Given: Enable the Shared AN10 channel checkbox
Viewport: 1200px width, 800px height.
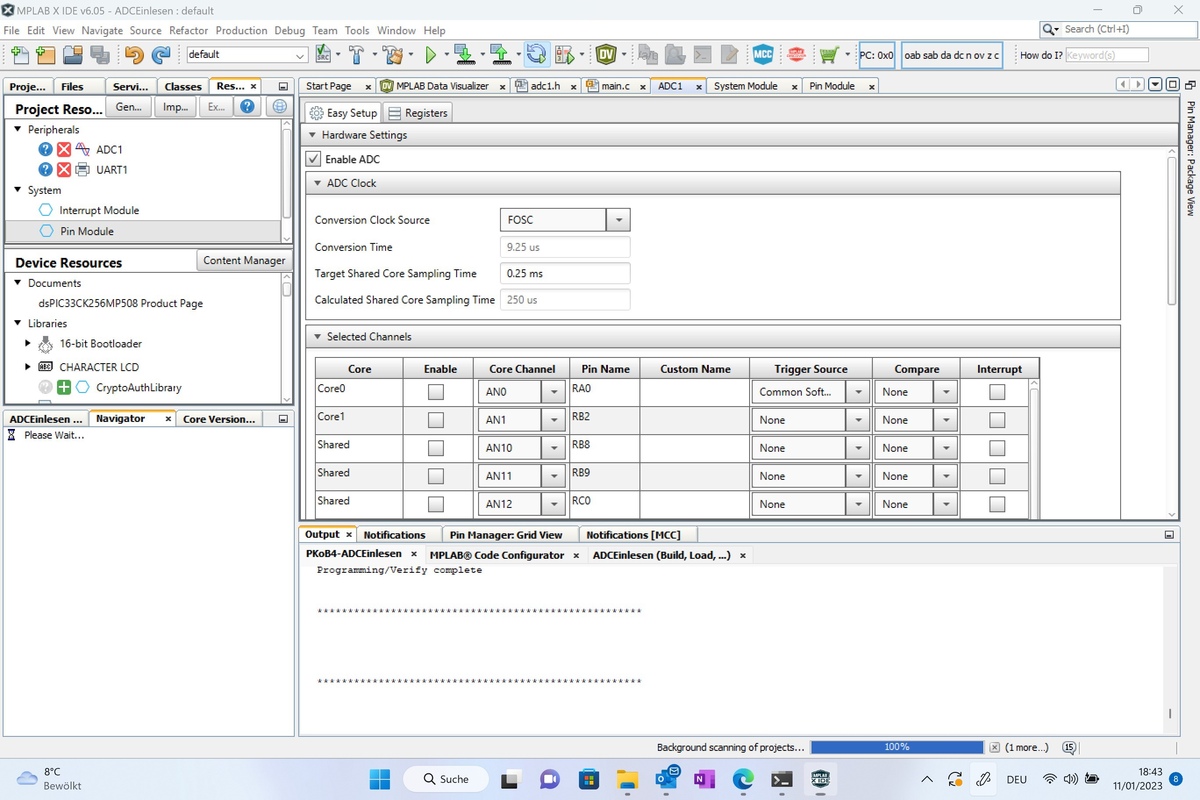Looking at the screenshot, I should (436, 448).
